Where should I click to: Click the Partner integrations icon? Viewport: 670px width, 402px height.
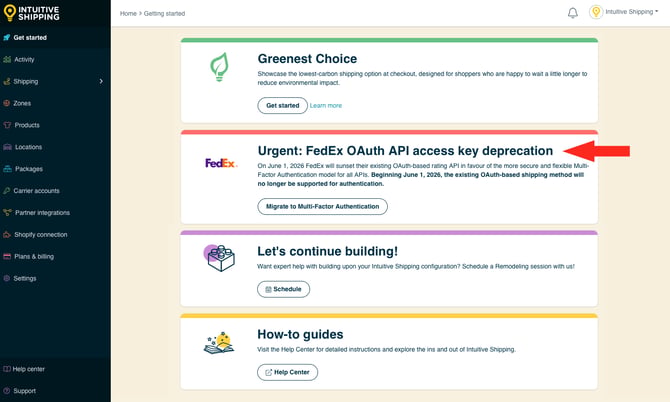pos(7,212)
